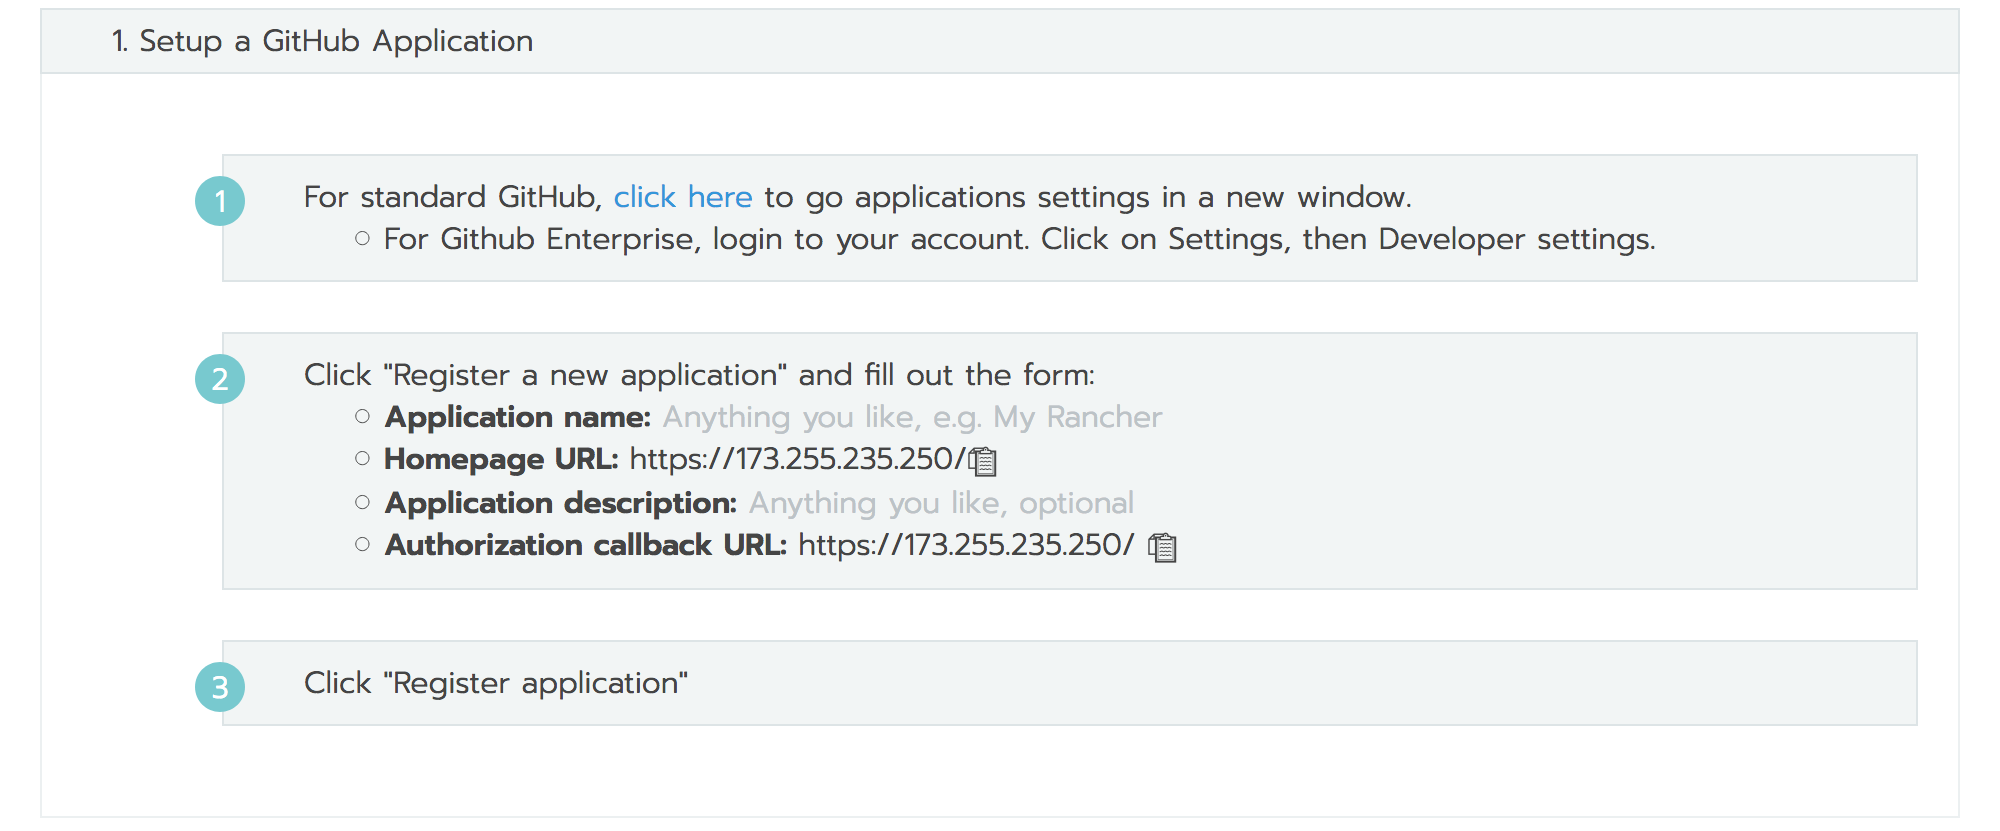Click the blue step indicator next to 'Register application'
This screenshot has width=2000, height=831.
click(220, 686)
